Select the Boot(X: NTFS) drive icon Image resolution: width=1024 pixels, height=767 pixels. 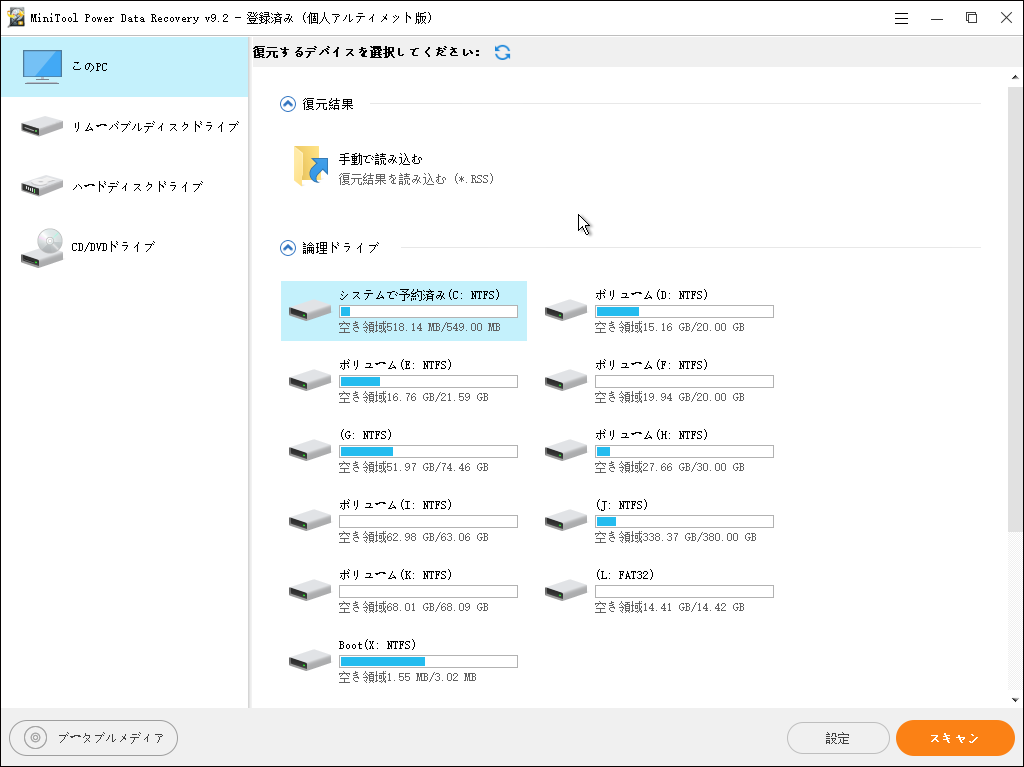click(x=308, y=659)
